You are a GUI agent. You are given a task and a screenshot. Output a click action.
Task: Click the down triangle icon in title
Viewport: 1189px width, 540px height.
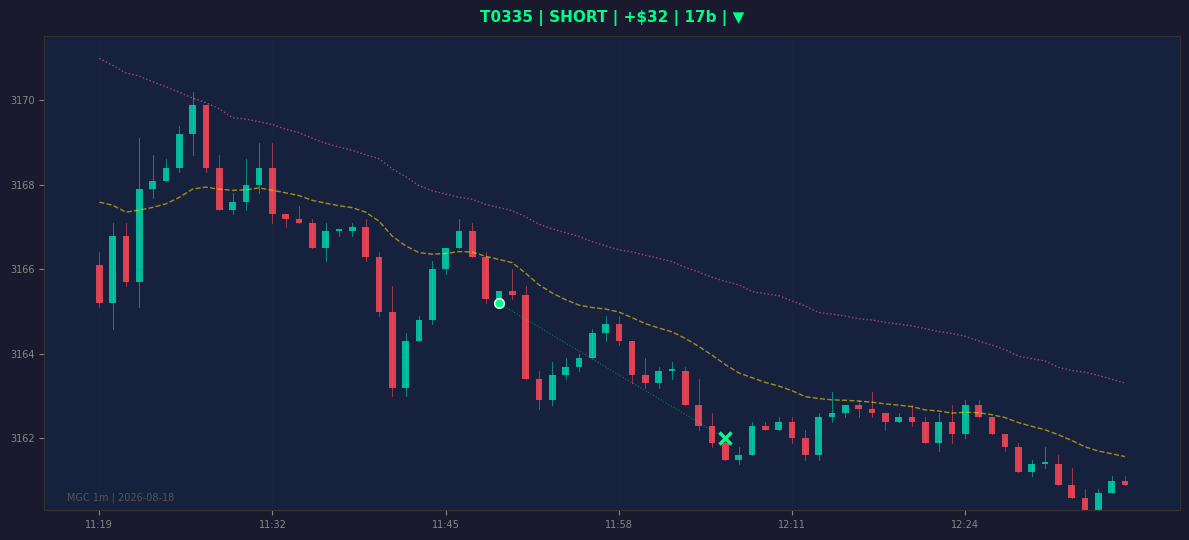click(739, 17)
